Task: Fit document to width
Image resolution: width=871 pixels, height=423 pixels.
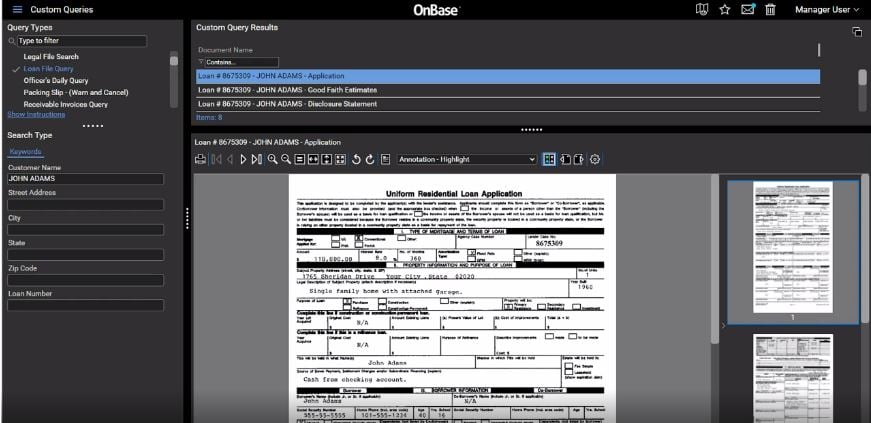Action: point(313,160)
